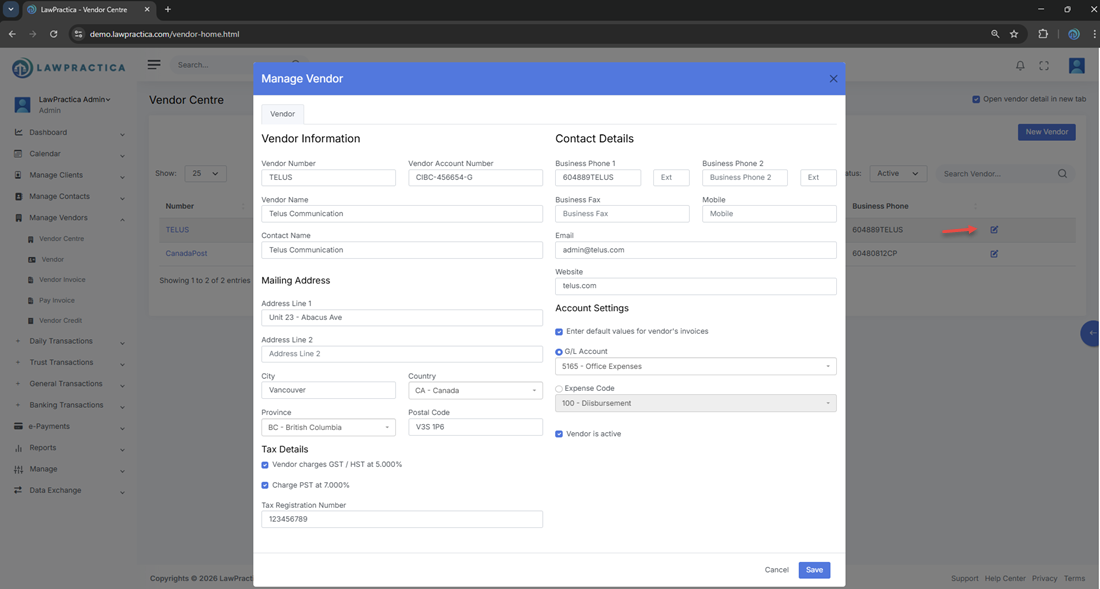Viewport: 1100px width, 589px height.
Task: Click into the Tax Registration Number field
Action: [x=401, y=520]
